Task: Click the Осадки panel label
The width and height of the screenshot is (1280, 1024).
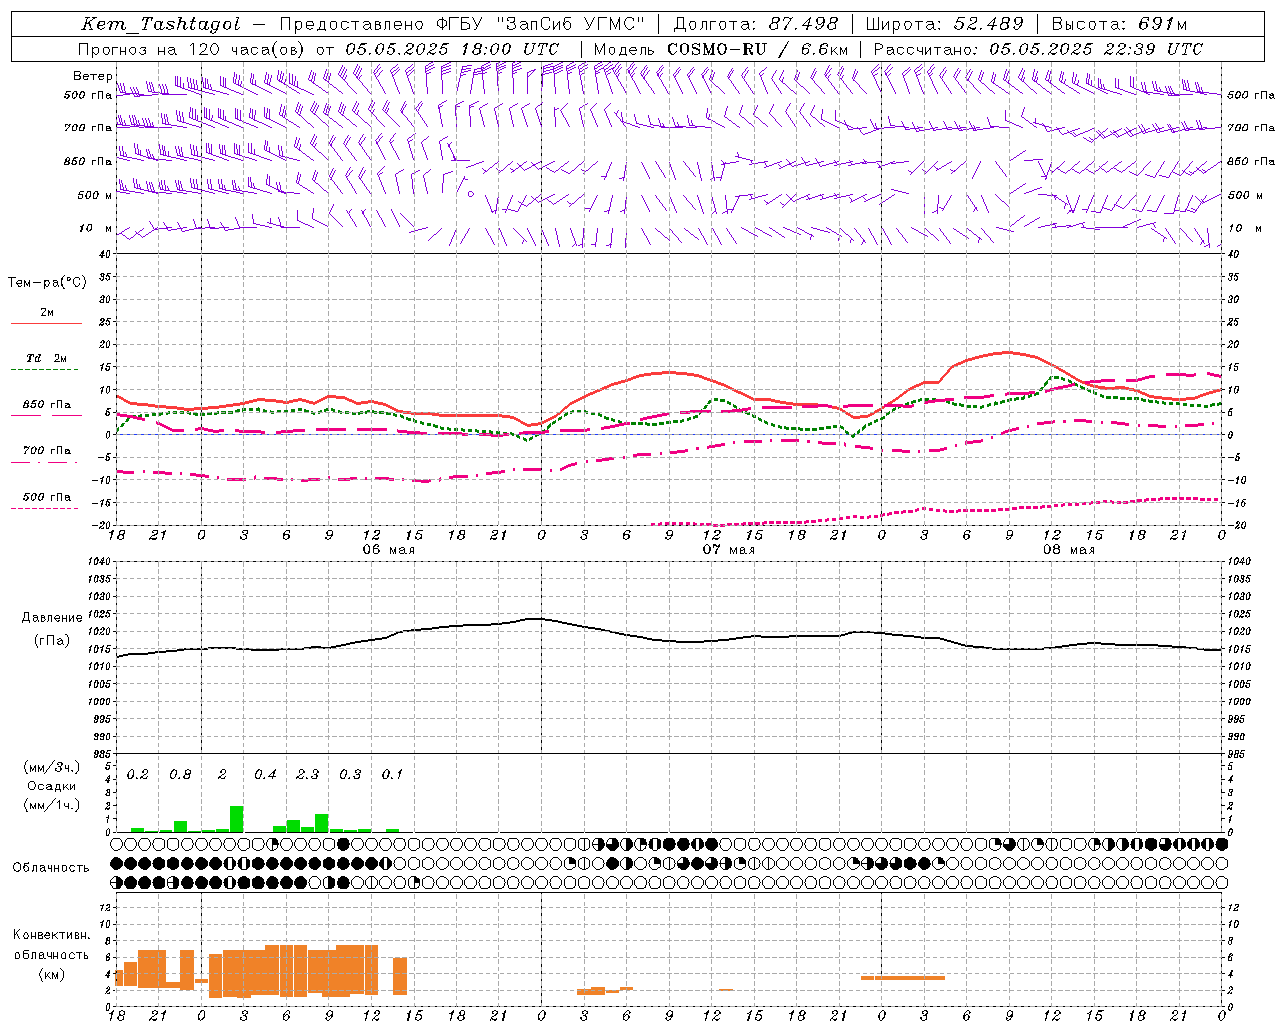Action: click(x=52, y=787)
